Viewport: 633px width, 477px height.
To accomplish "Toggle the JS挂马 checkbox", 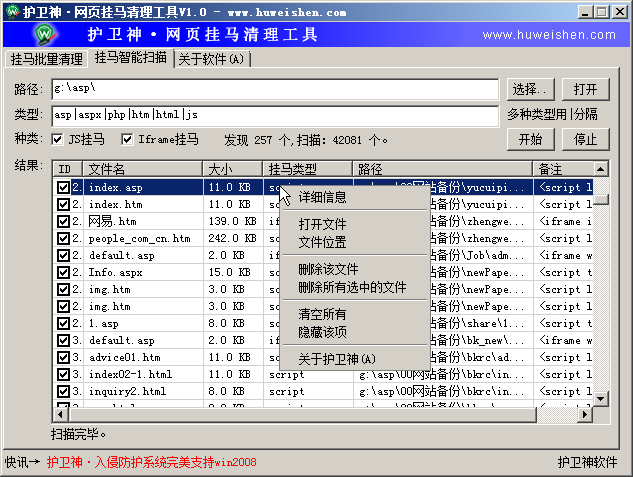I will point(57,140).
